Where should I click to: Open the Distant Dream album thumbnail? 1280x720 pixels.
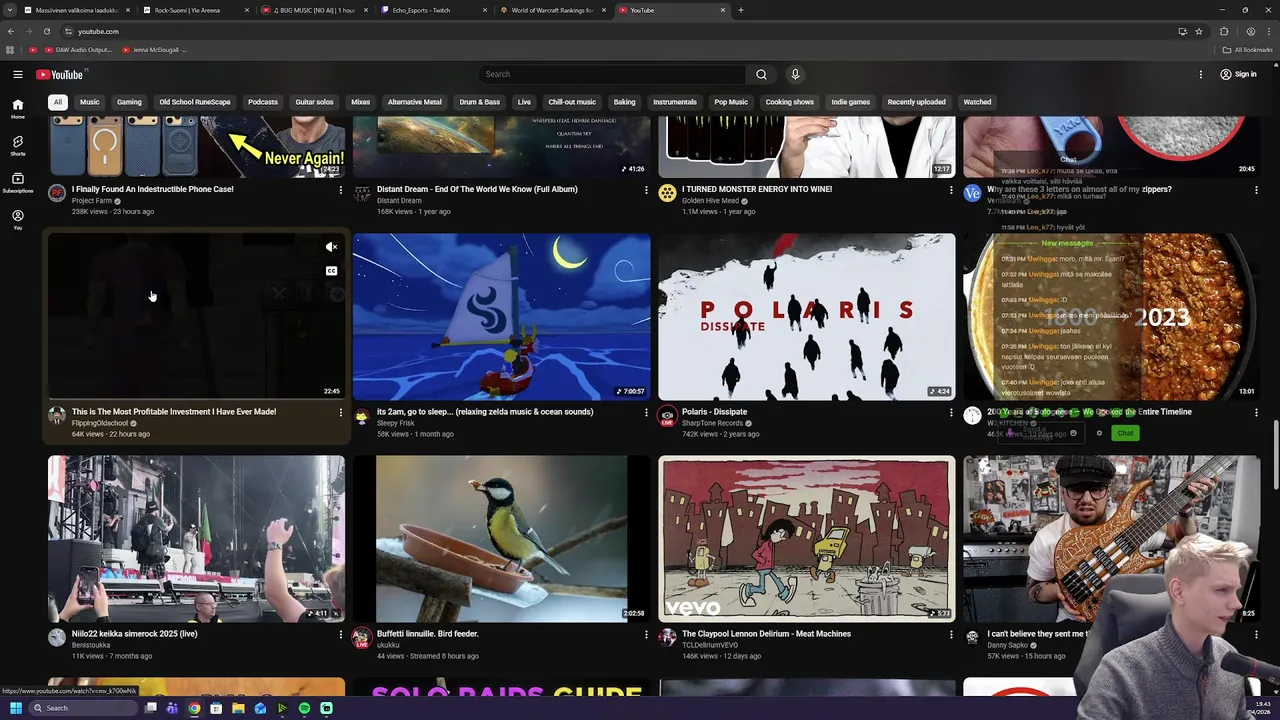coord(501,147)
